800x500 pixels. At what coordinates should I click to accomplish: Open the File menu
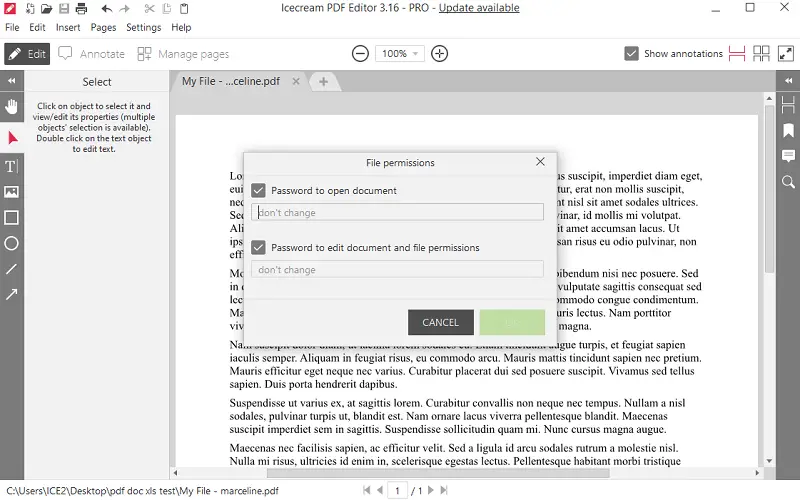pyautogui.click(x=12, y=27)
